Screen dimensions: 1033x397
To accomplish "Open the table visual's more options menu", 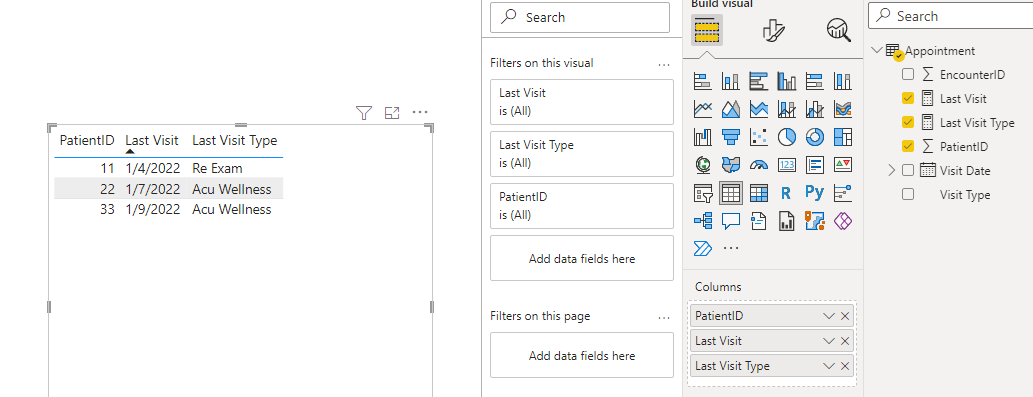I will point(420,113).
